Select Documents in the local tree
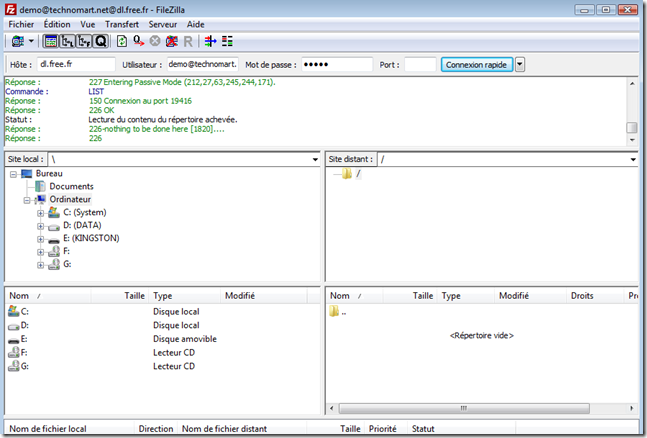 point(71,186)
